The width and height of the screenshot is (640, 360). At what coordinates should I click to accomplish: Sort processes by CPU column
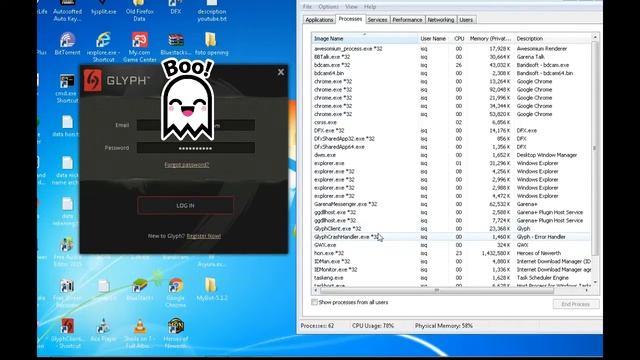coord(459,38)
